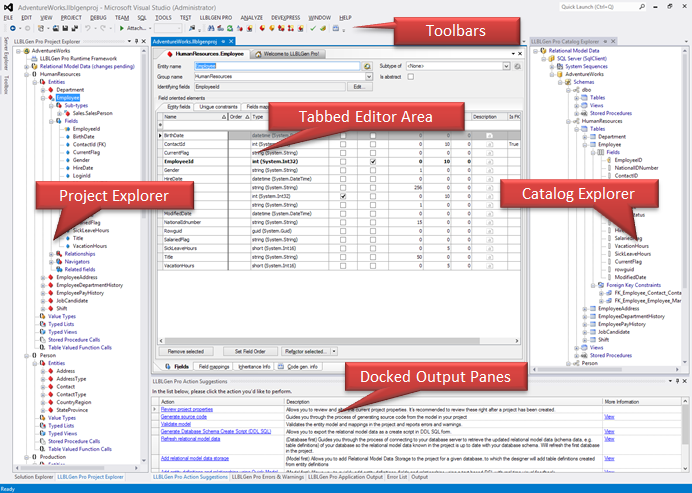
Task: Click the icon button next to Entity name field
Action: pos(367,66)
